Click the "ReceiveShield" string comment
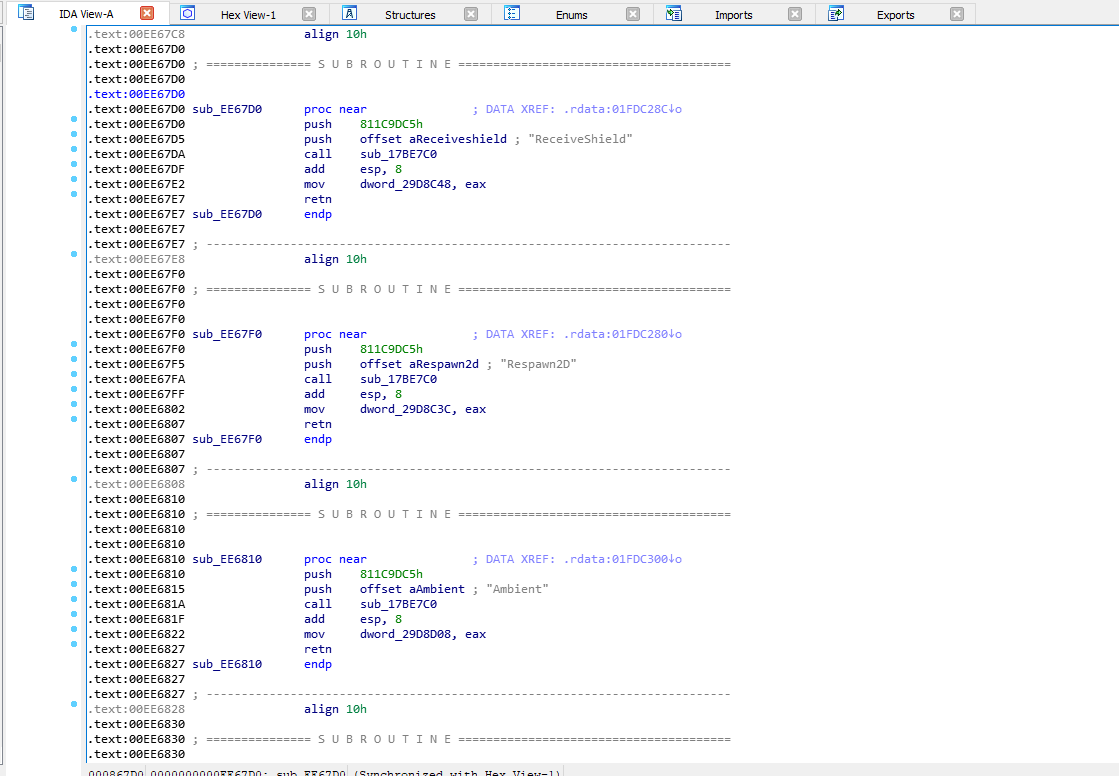The height and width of the screenshot is (776, 1119). [x=580, y=139]
